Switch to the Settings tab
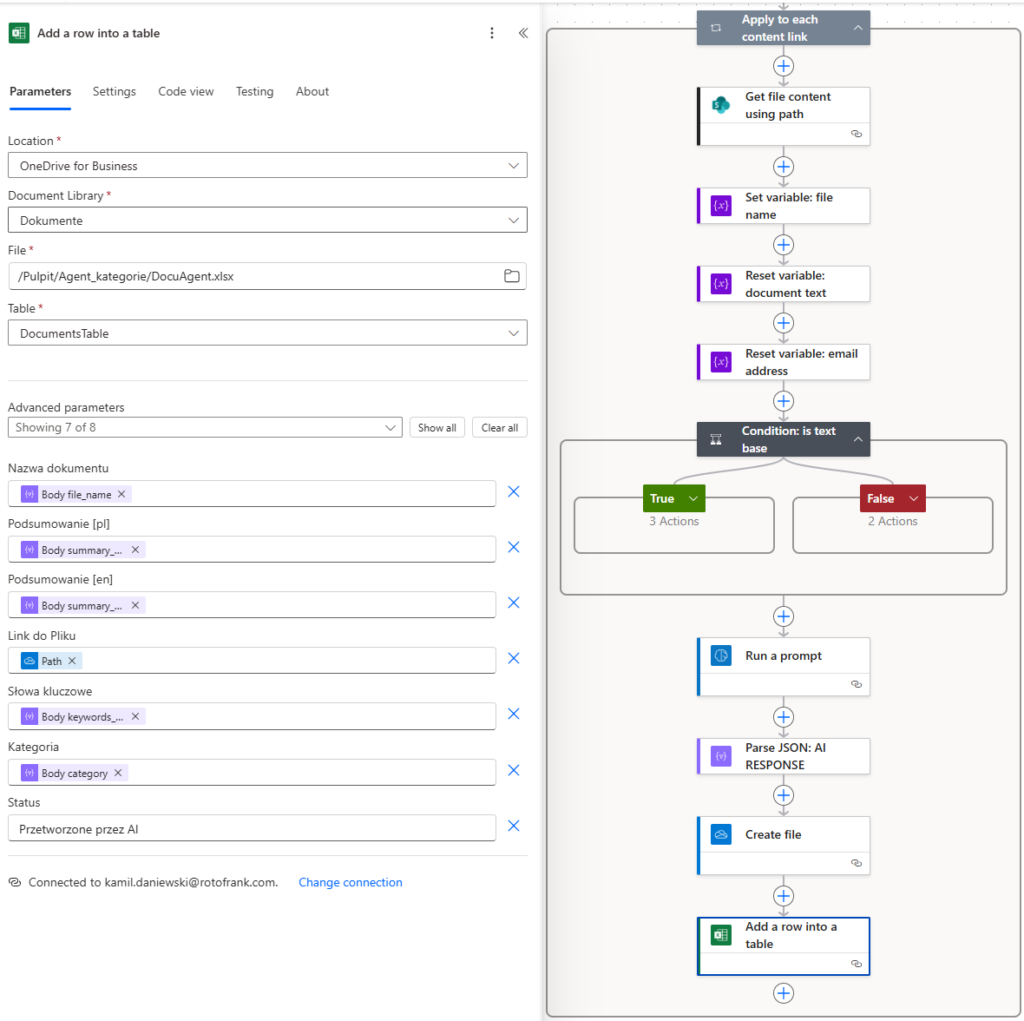Viewport: 1024px width, 1021px height. [114, 91]
